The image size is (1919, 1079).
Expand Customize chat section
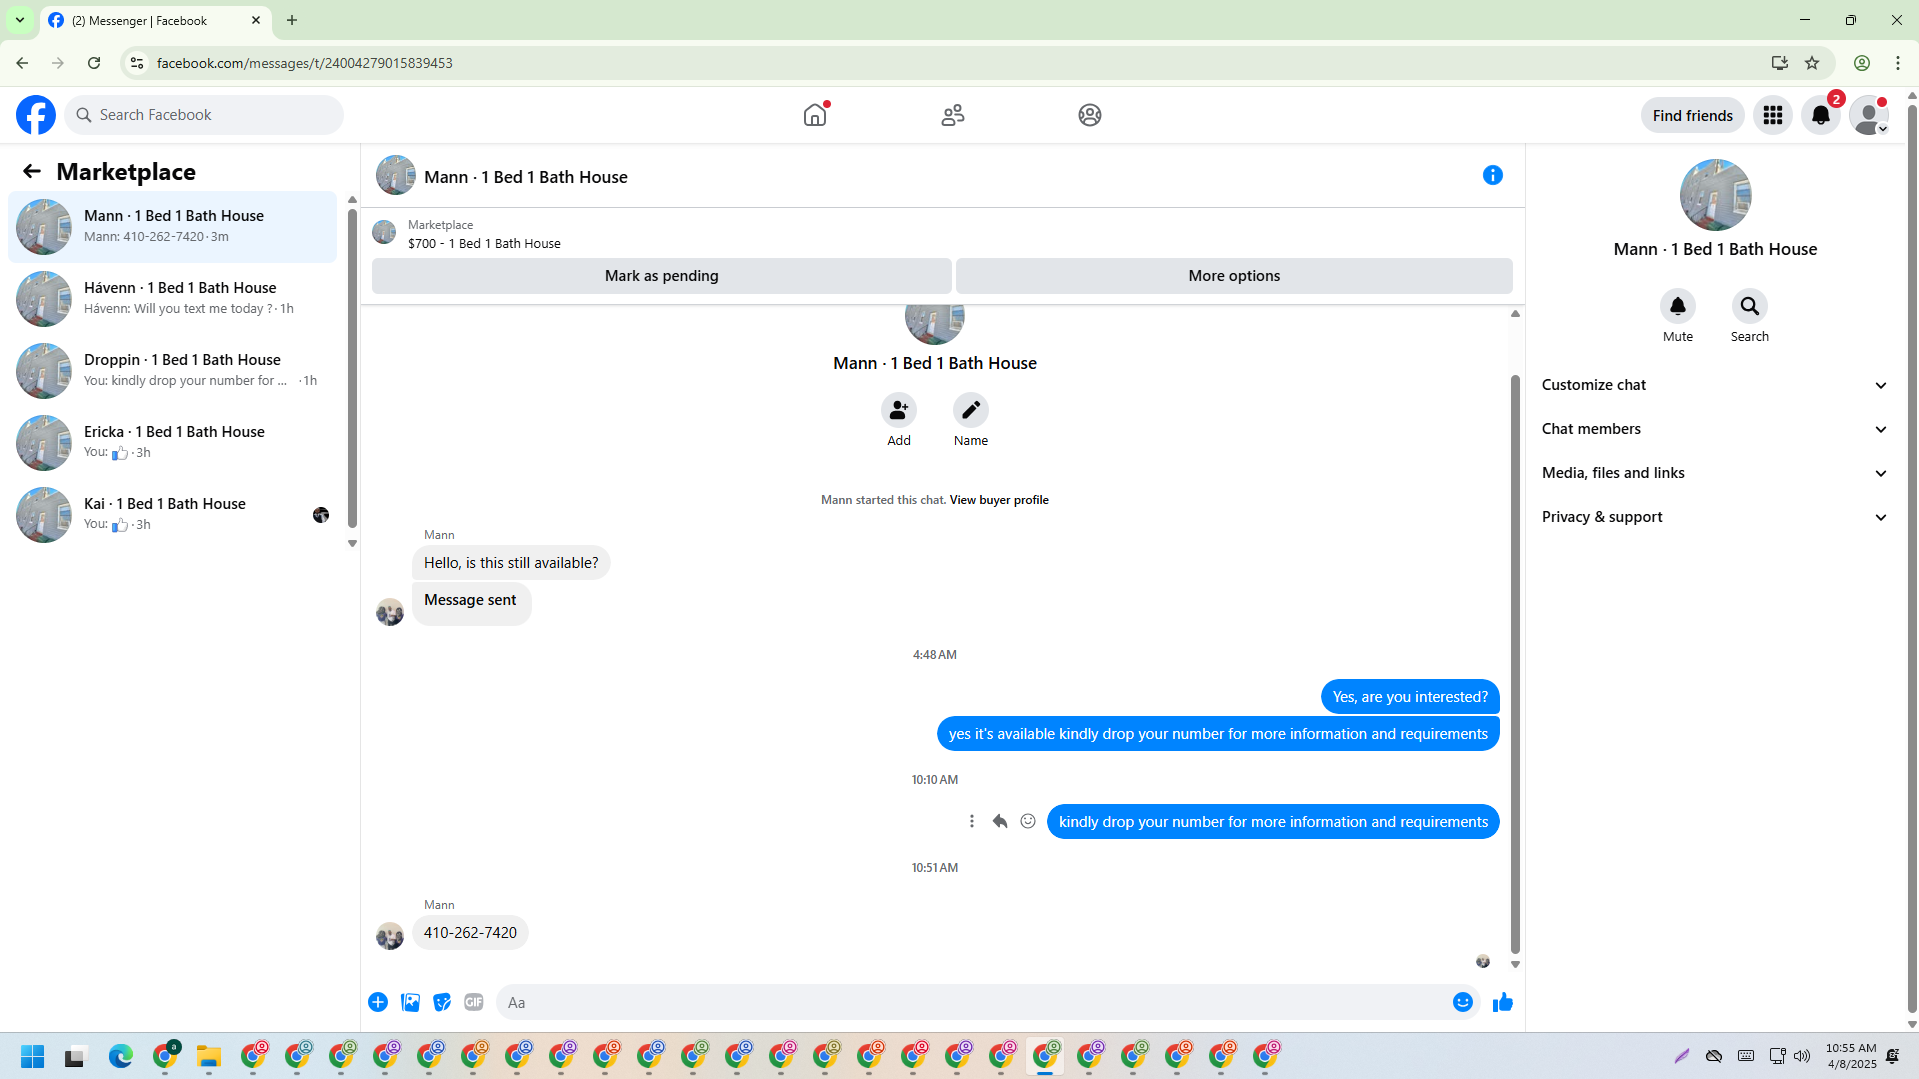tap(1715, 385)
